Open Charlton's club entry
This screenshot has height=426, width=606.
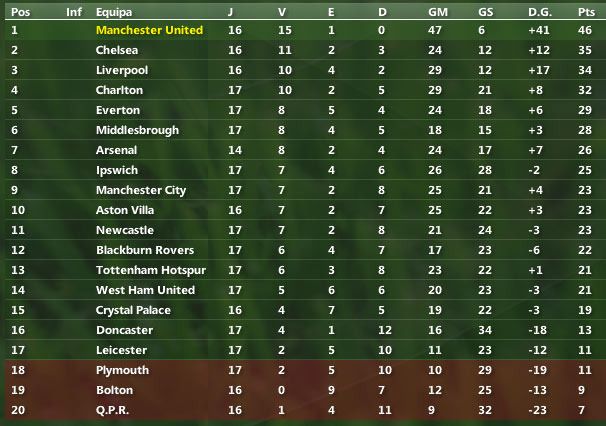coord(120,90)
